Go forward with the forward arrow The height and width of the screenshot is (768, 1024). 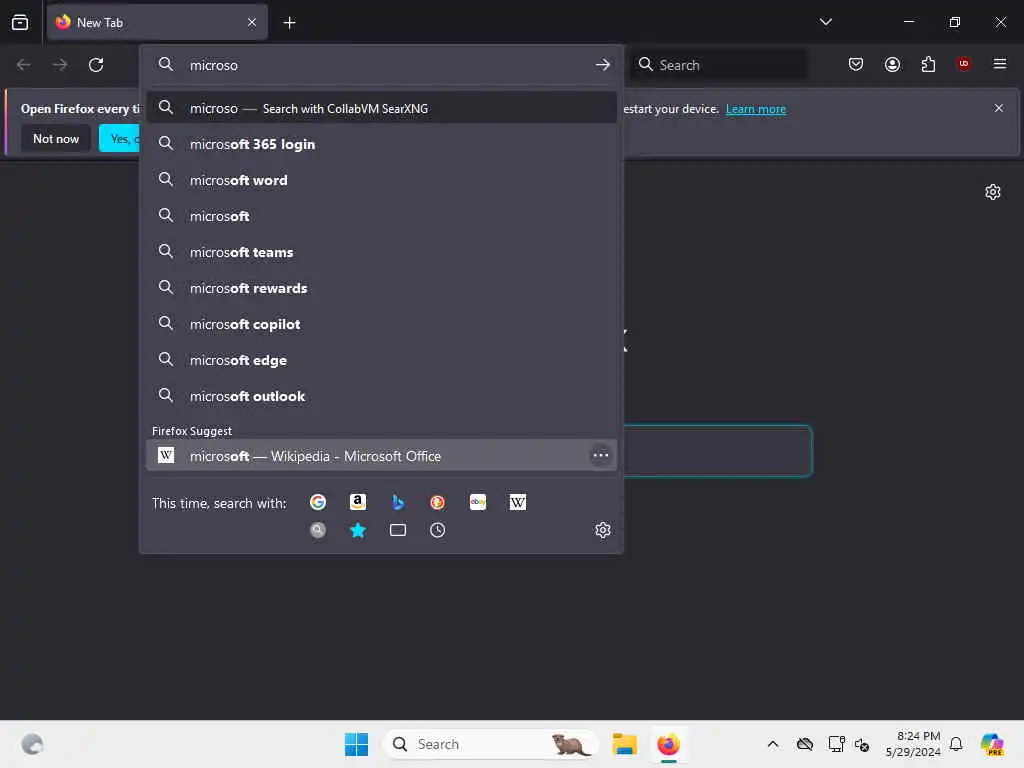coord(59,65)
